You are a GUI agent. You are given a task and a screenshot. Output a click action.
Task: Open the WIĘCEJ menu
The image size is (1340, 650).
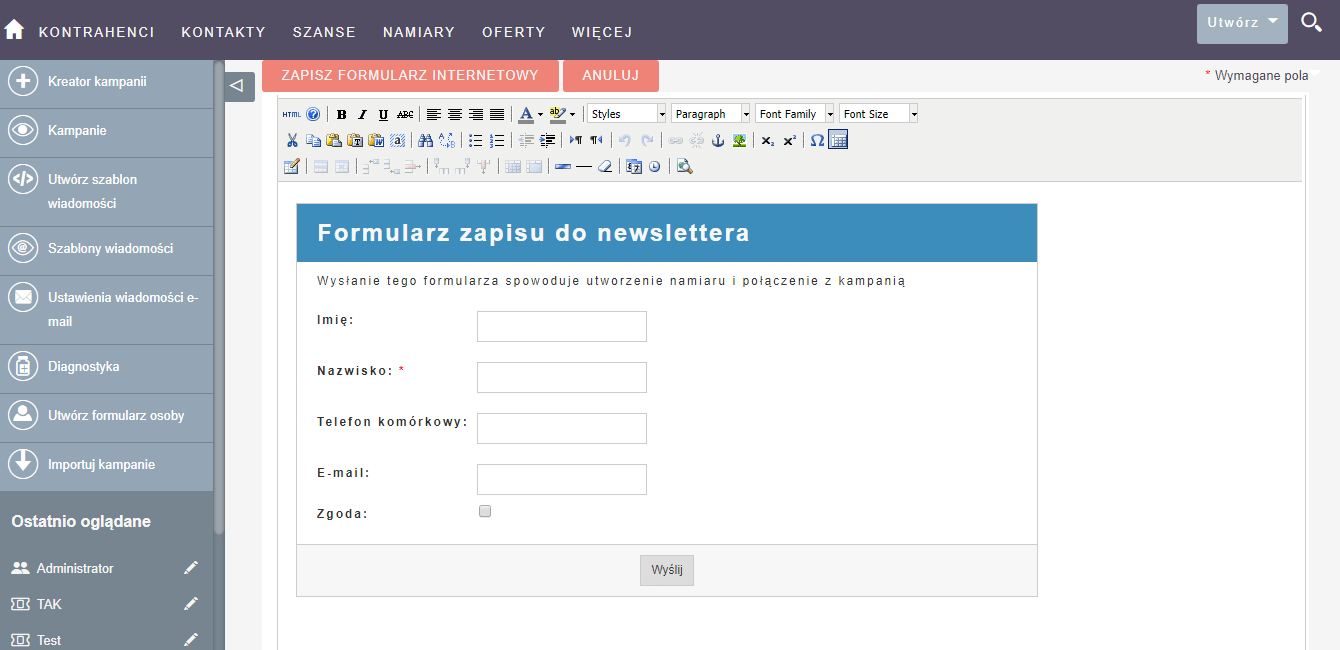(602, 32)
